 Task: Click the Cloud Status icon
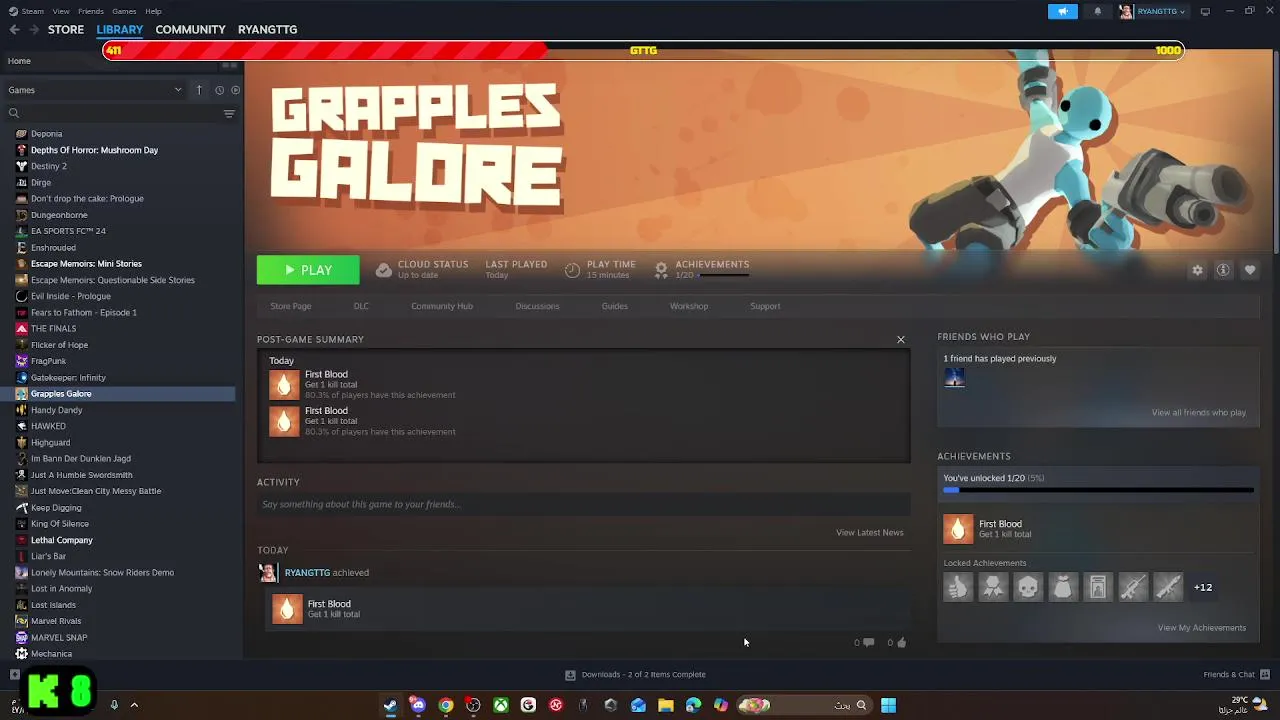pyautogui.click(x=383, y=270)
